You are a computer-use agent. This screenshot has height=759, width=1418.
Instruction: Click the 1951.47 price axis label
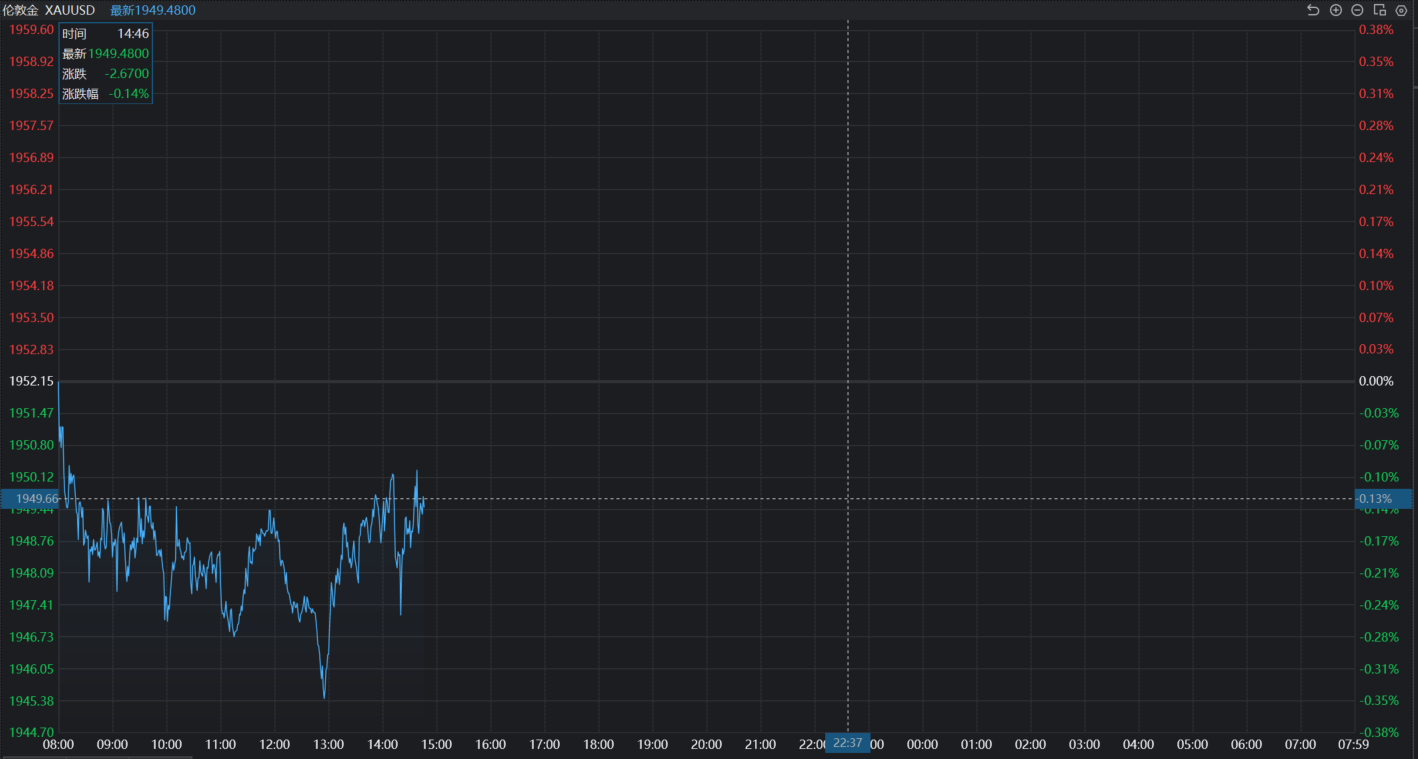click(x=31, y=413)
